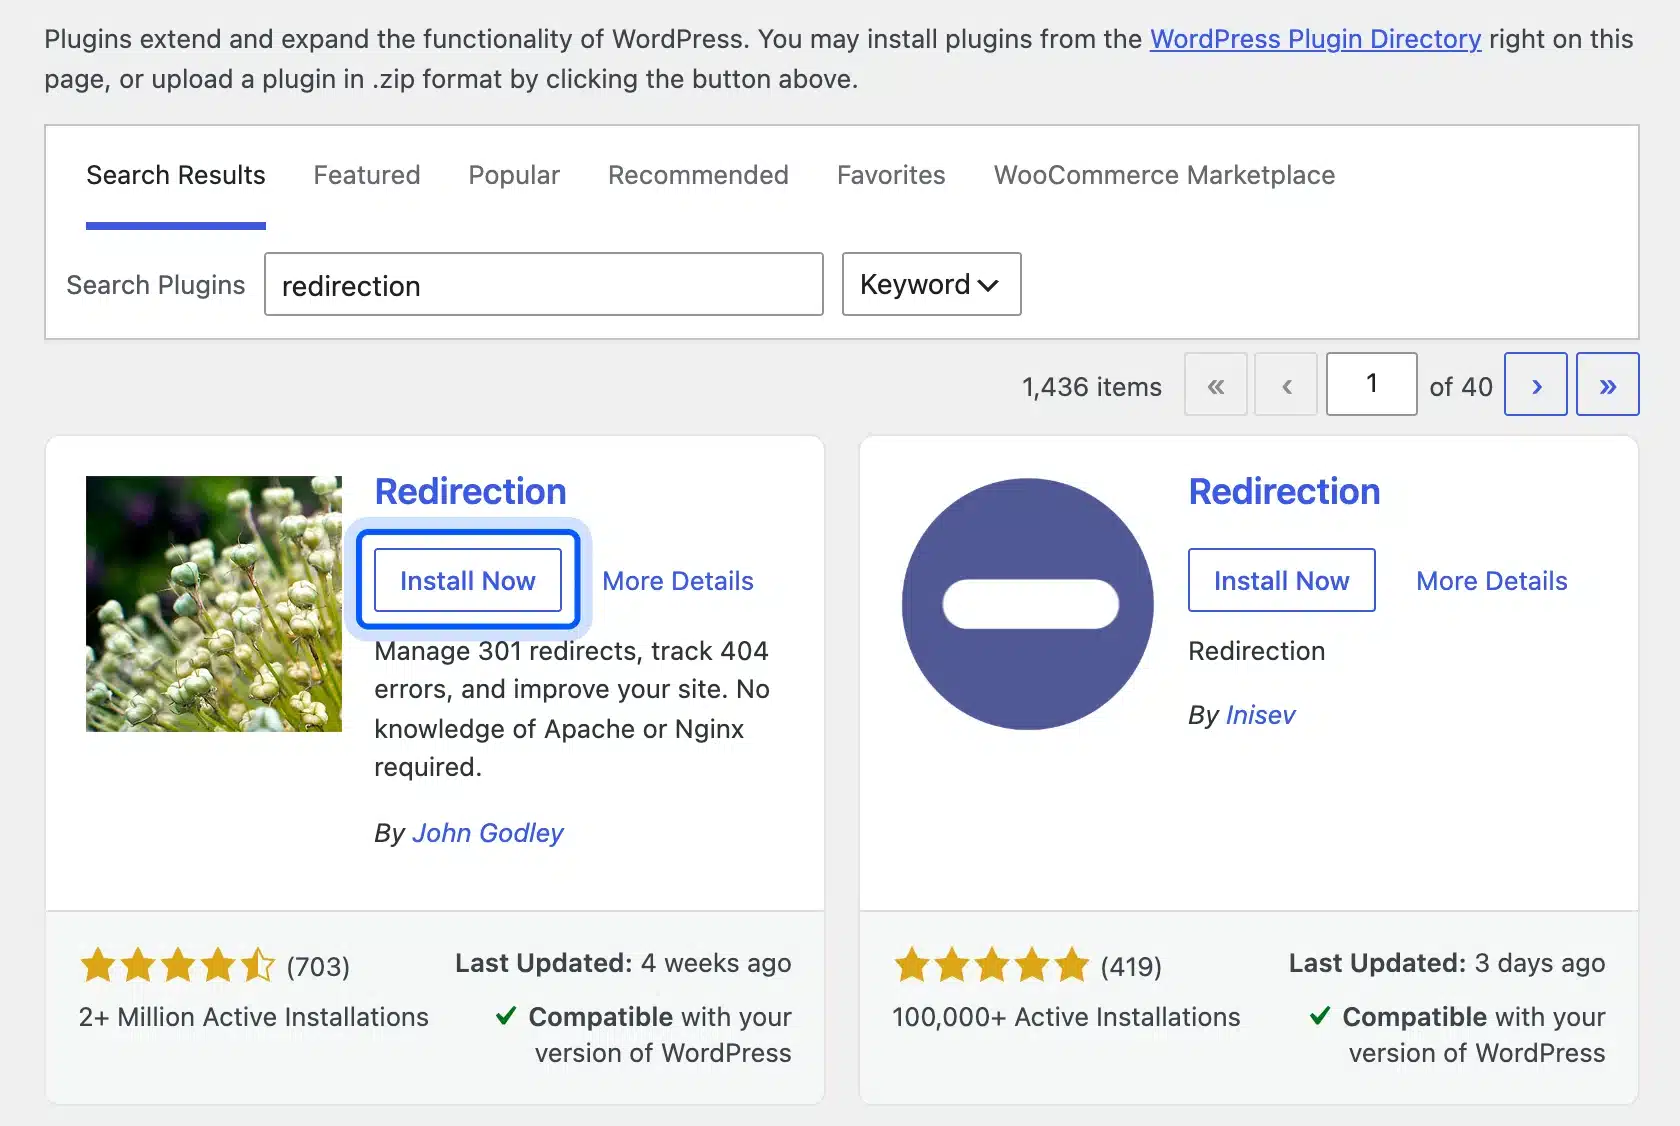Show the Favorites tab

(x=891, y=175)
